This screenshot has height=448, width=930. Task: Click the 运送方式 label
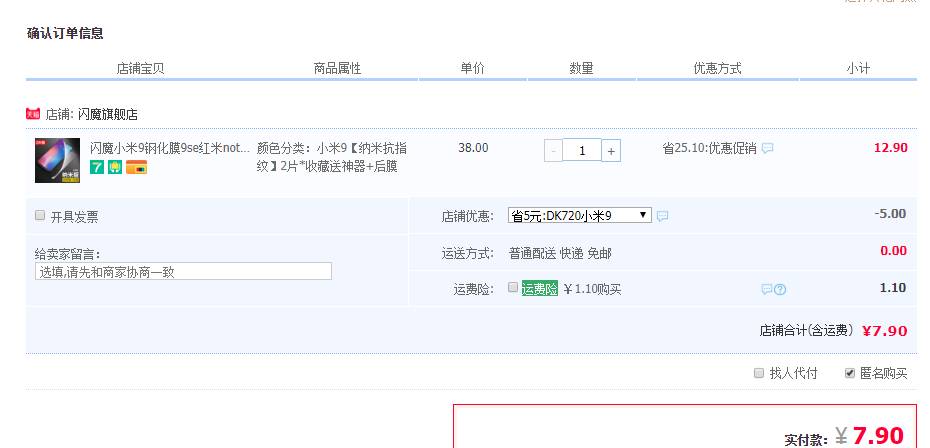point(467,254)
